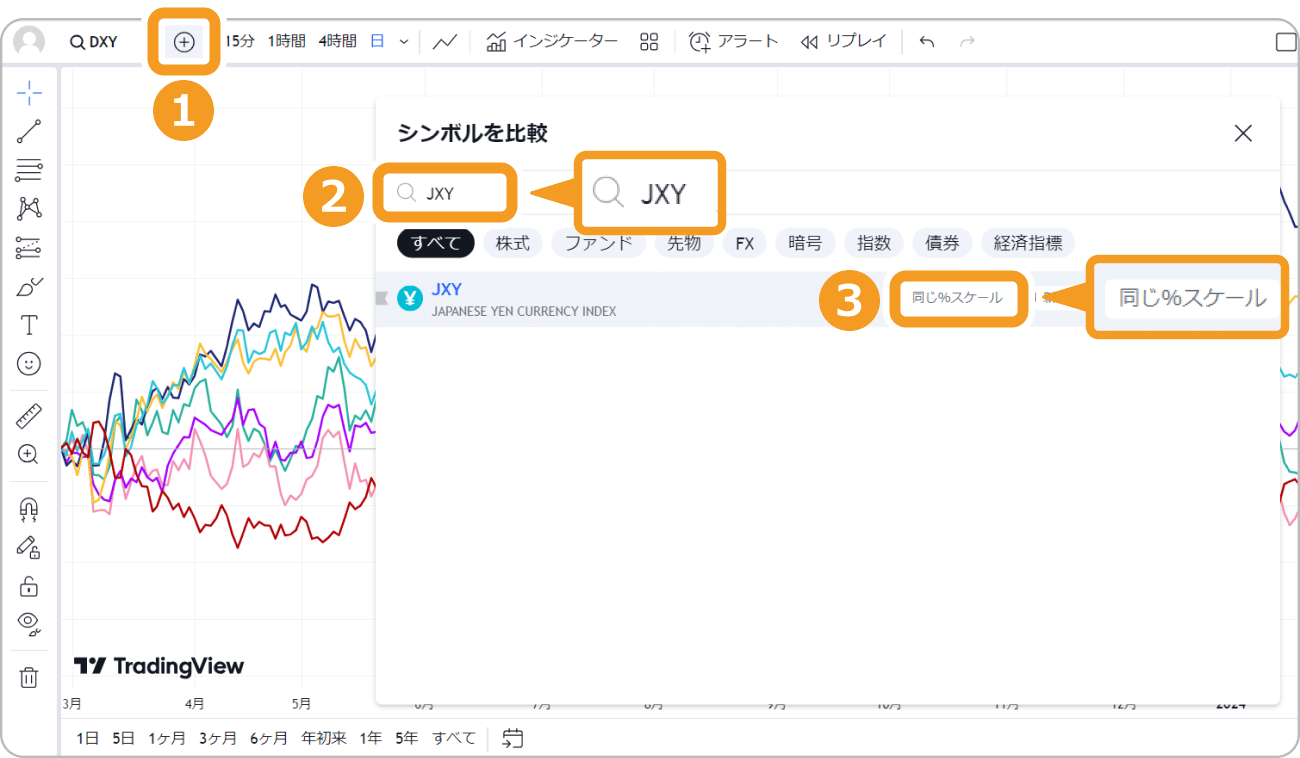Image resolution: width=1300 pixels, height=758 pixels.
Task: Select the 株式 filter tab
Action: pyautogui.click(x=513, y=243)
